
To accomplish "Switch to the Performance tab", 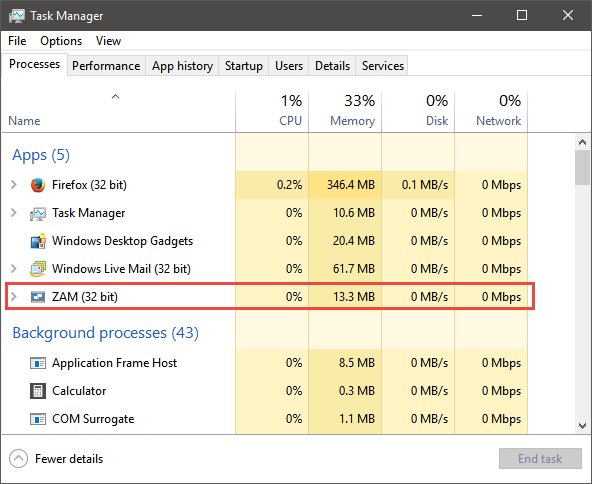I will tap(106, 66).
